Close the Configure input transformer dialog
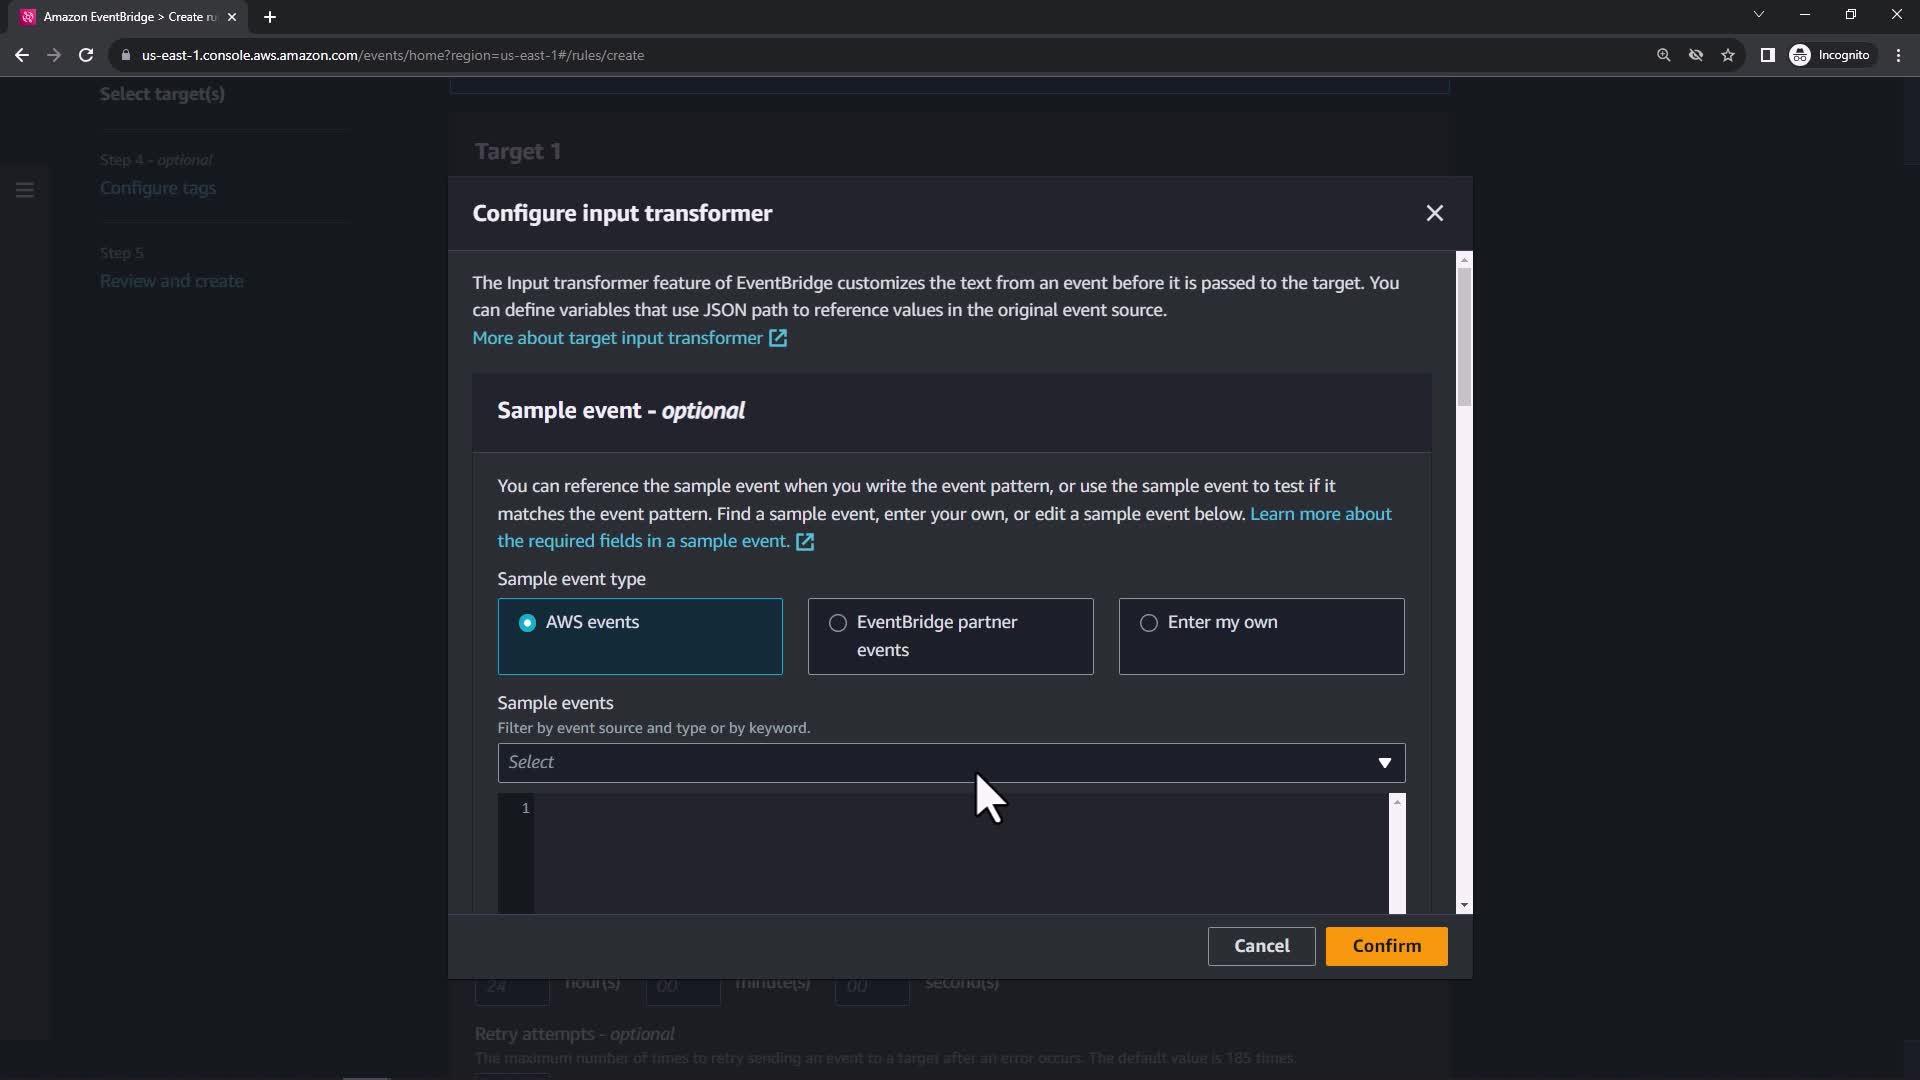 click(1434, 213)
